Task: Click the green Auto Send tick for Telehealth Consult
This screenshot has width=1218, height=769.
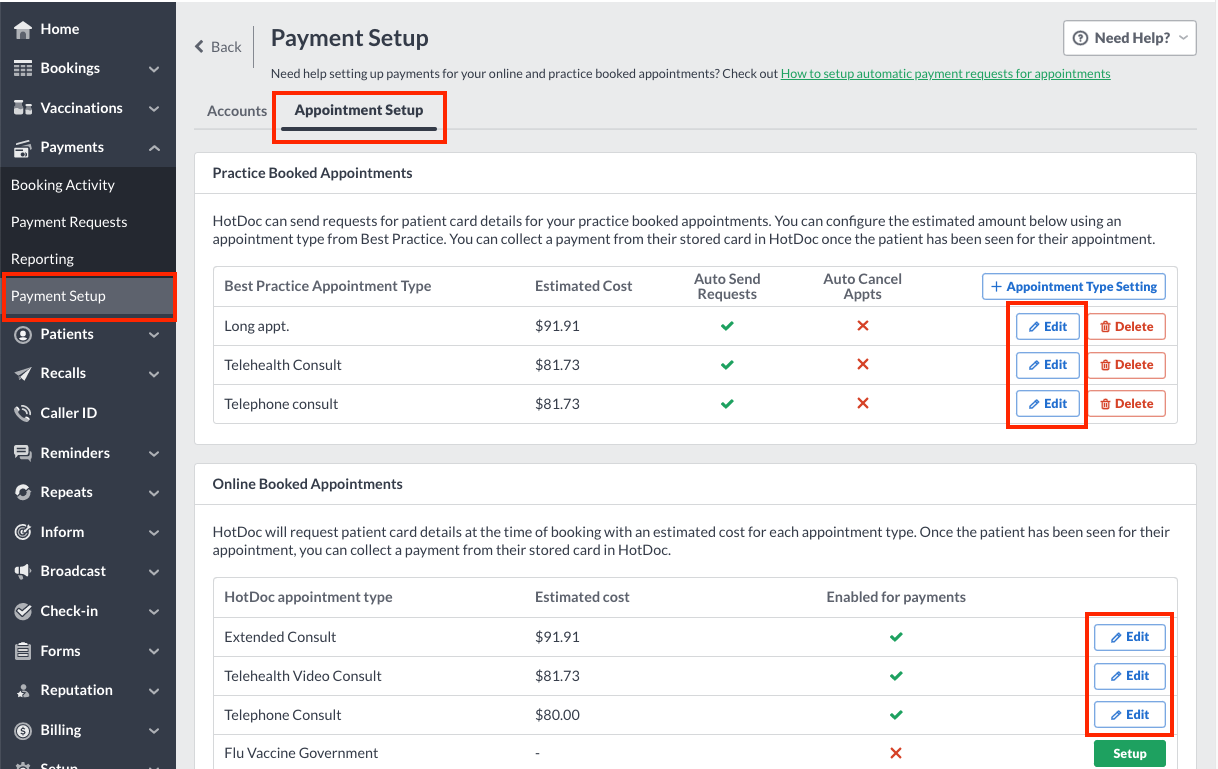Action: coord(727,365)
